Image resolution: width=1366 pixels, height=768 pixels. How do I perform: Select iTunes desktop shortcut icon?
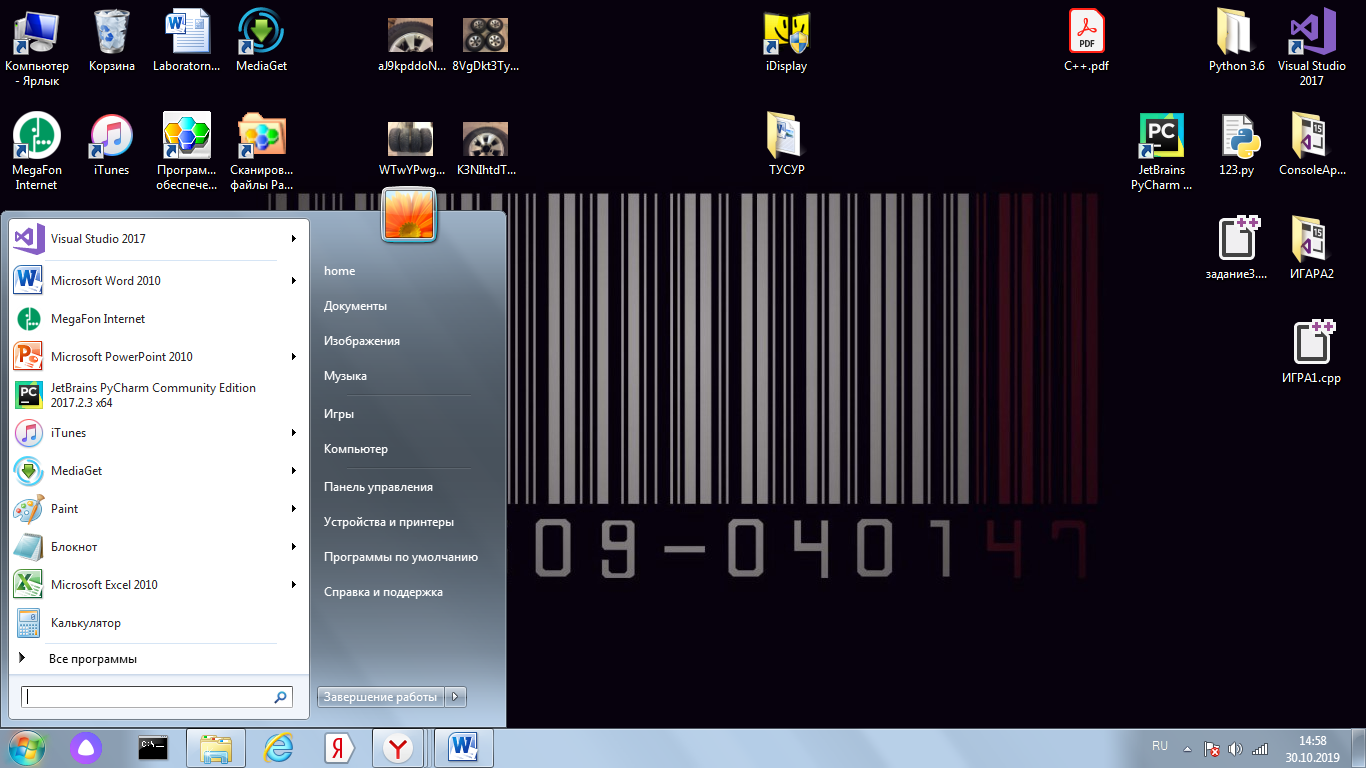112,144
